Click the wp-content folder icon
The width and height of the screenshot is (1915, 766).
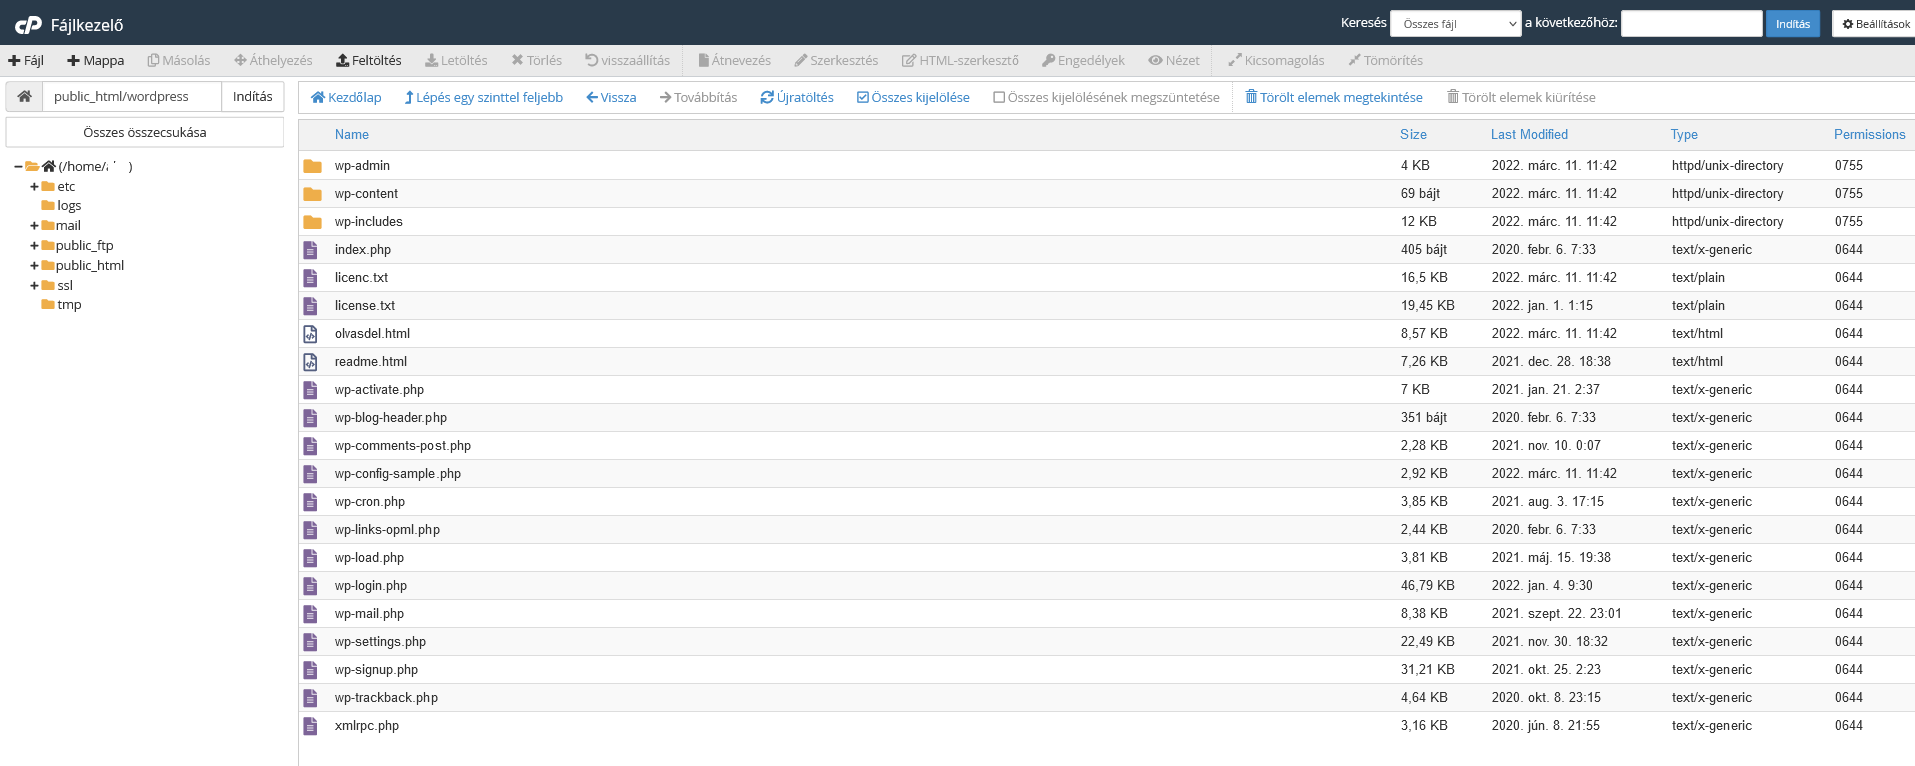pos(312,194)
